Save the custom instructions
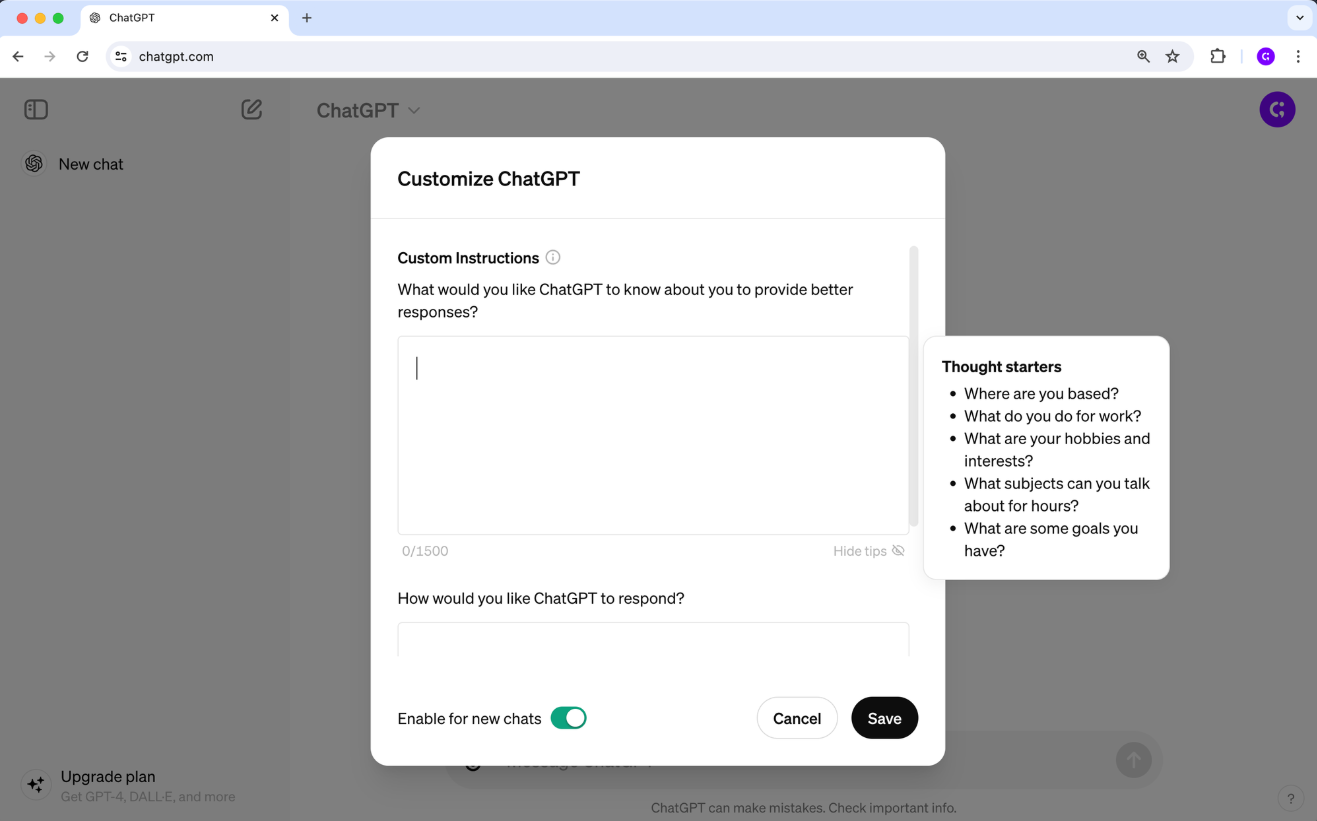The height and width of the screenshot is (821, 1317). [884, 718]
